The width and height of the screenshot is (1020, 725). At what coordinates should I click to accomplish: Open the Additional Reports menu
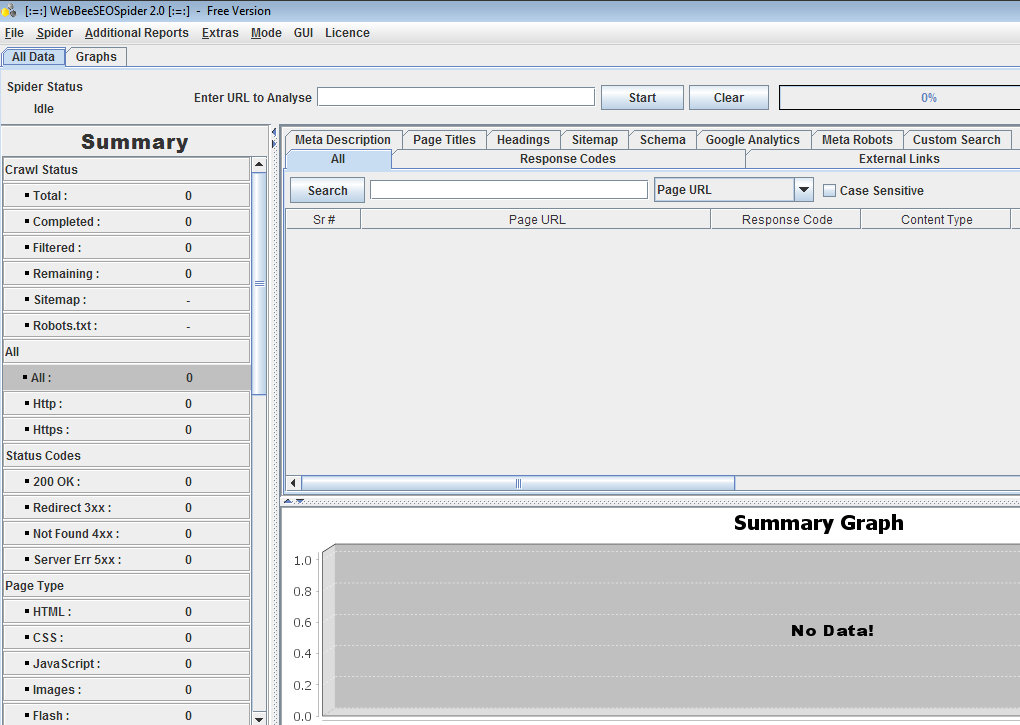click(137, 33)
